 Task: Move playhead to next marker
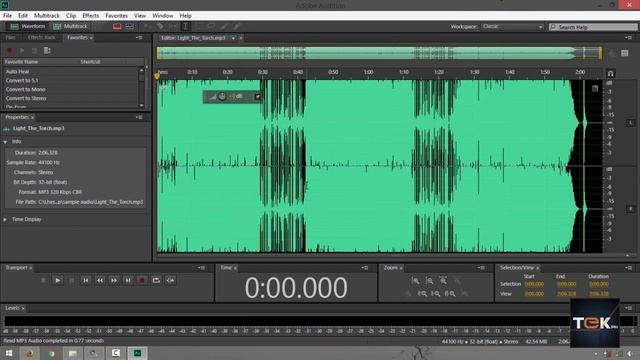click(128, 280)
